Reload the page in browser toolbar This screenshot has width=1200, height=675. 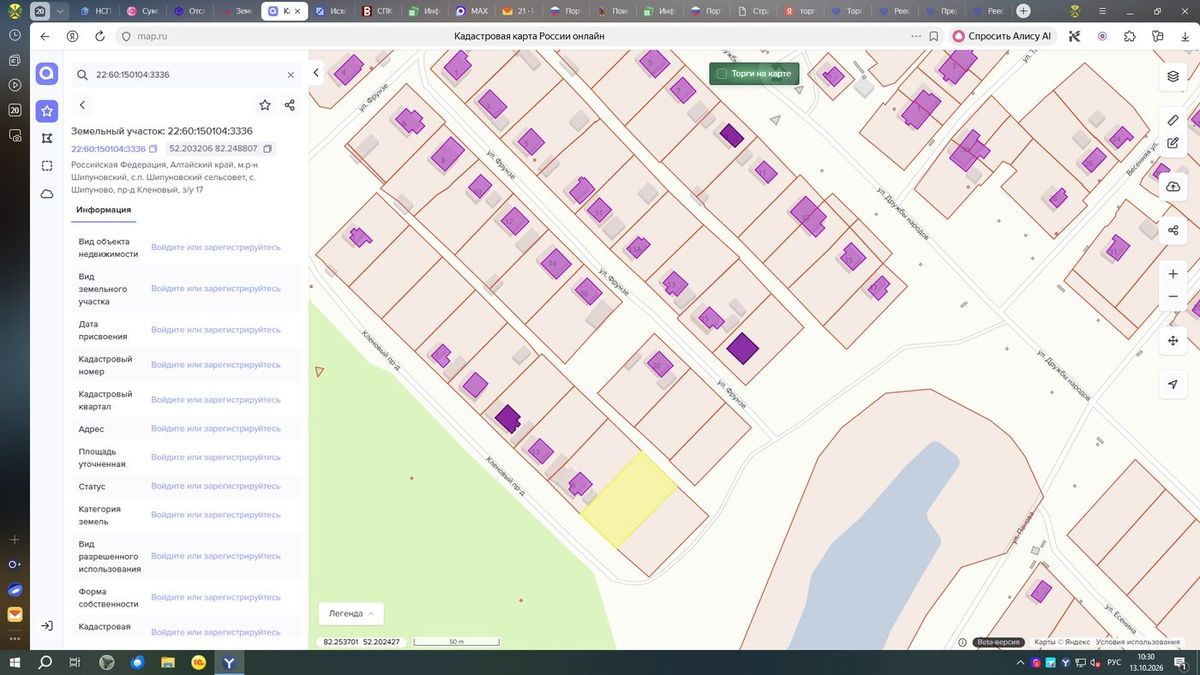point(100,36)
